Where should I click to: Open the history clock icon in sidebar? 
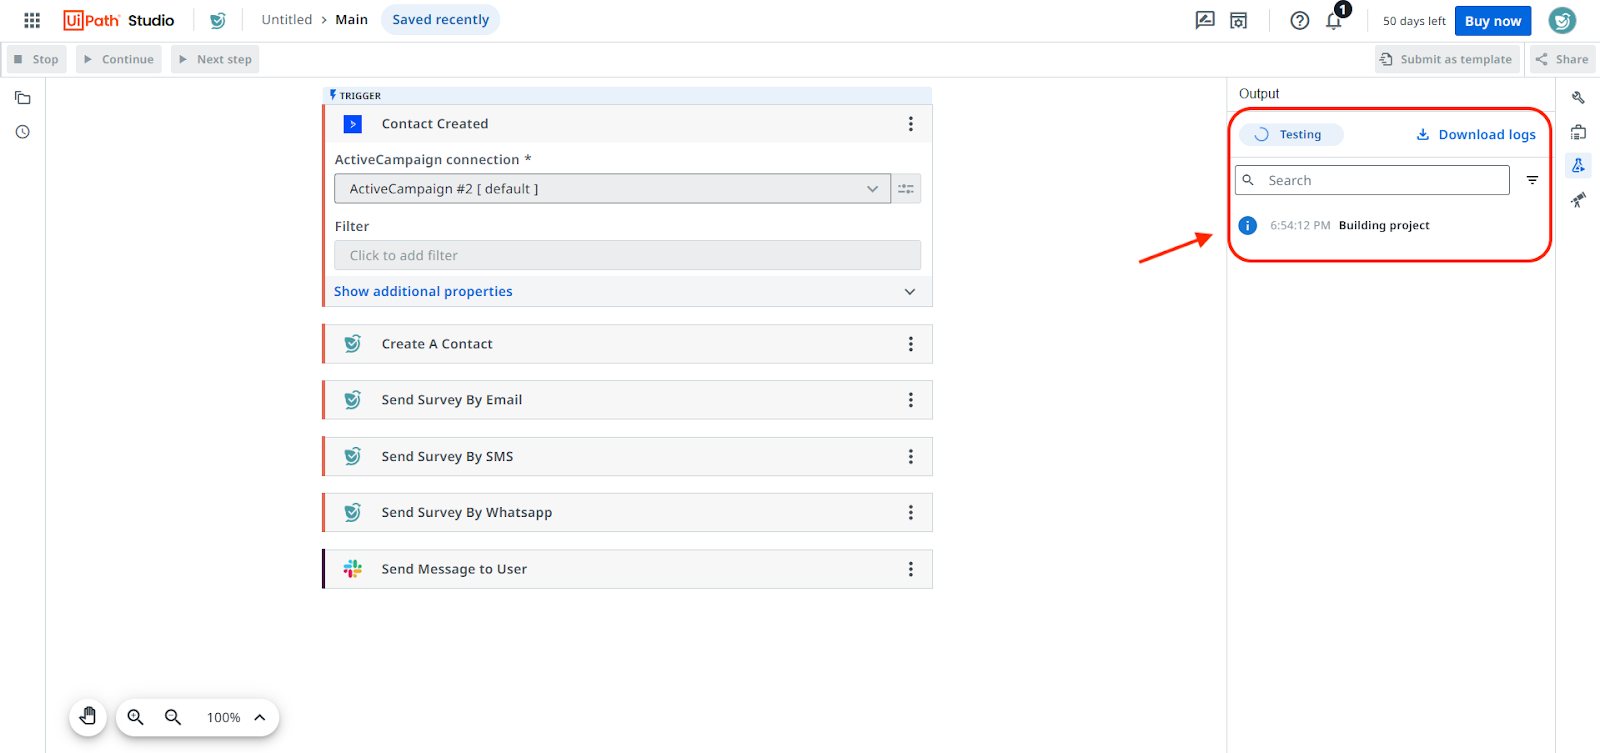[x=23, y=132]
